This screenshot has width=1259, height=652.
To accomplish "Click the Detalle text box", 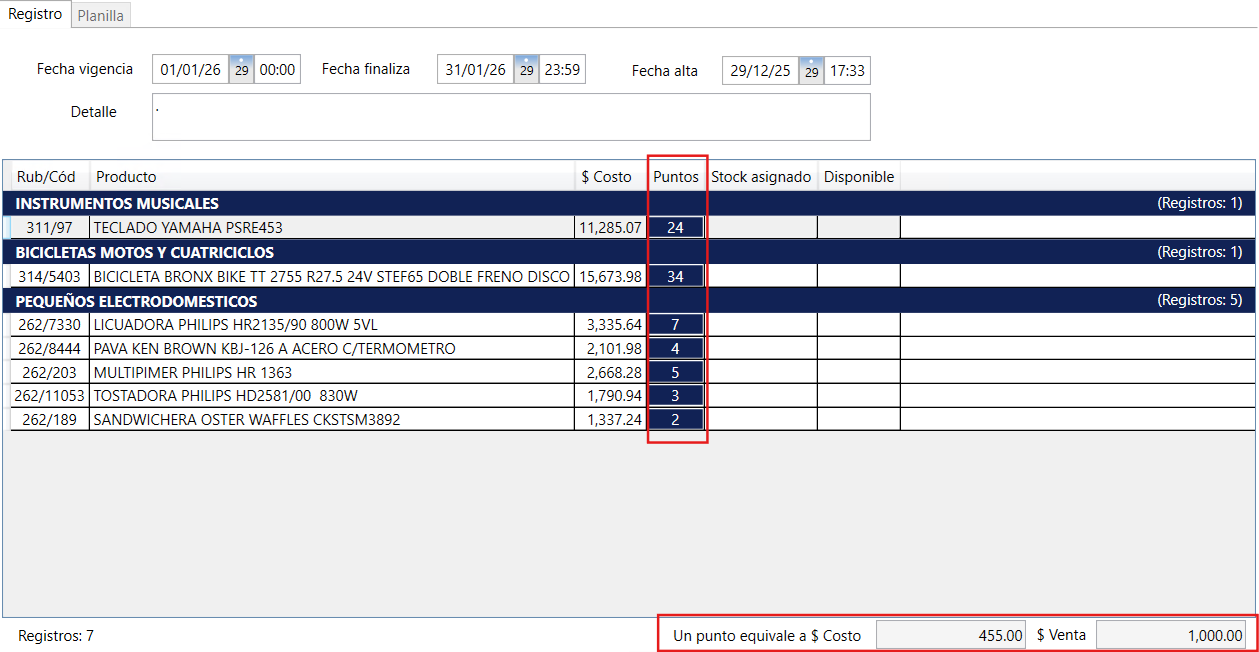I will coord(510,117).
